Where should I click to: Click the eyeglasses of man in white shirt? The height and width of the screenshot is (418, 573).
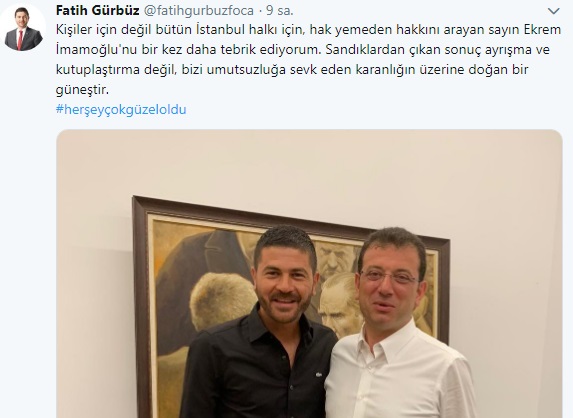coord(388,277)
